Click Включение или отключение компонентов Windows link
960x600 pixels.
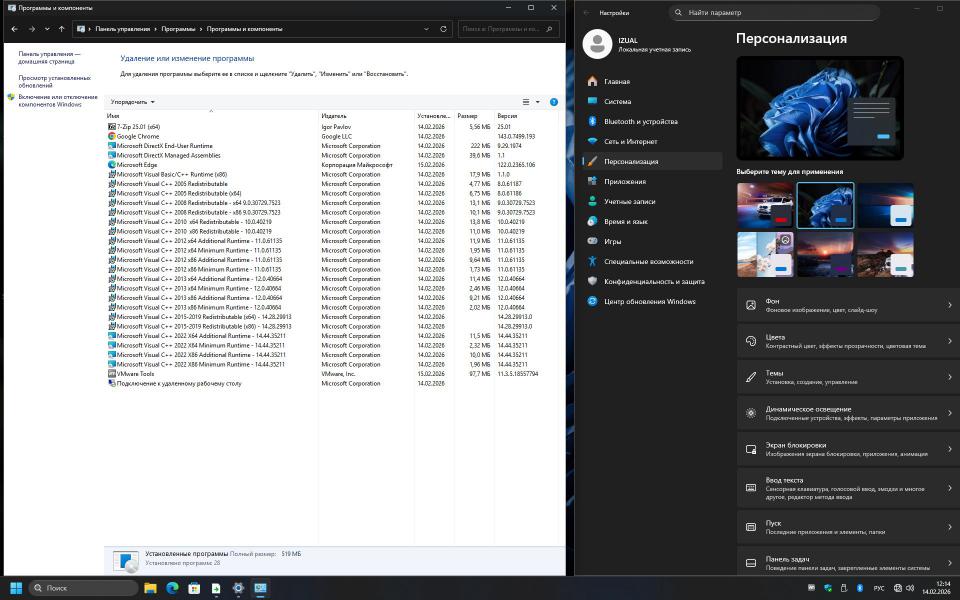[58, 101]
